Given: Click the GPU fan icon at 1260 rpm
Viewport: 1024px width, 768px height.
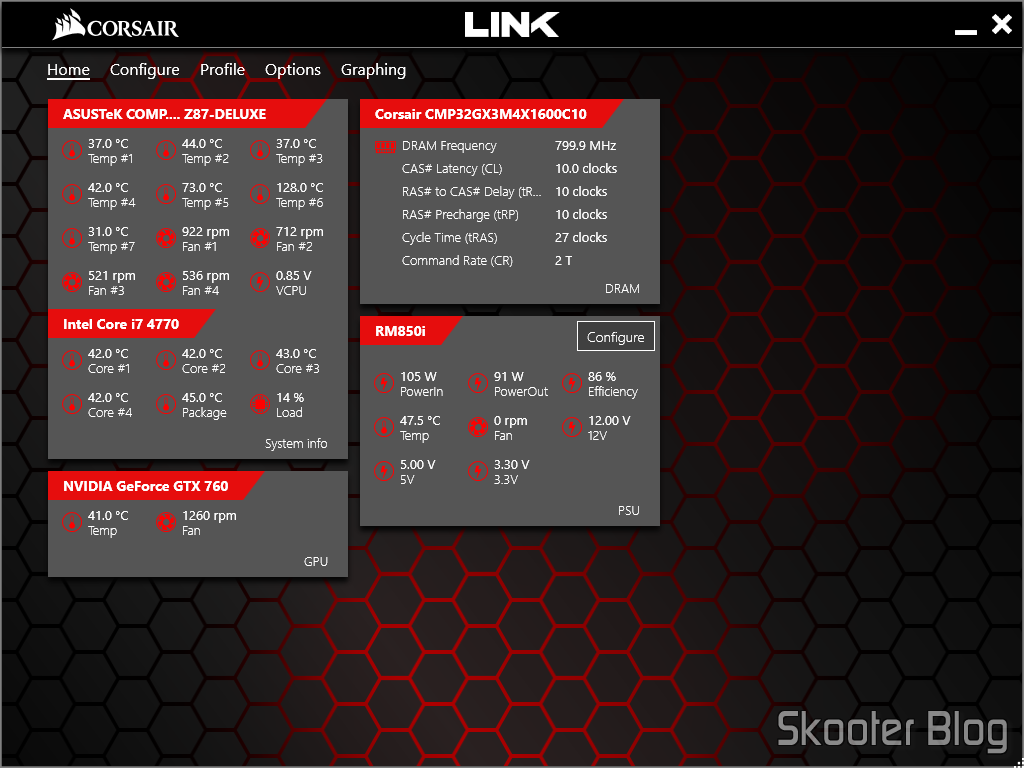Looking at the screenshot, I should pos(165,522).
